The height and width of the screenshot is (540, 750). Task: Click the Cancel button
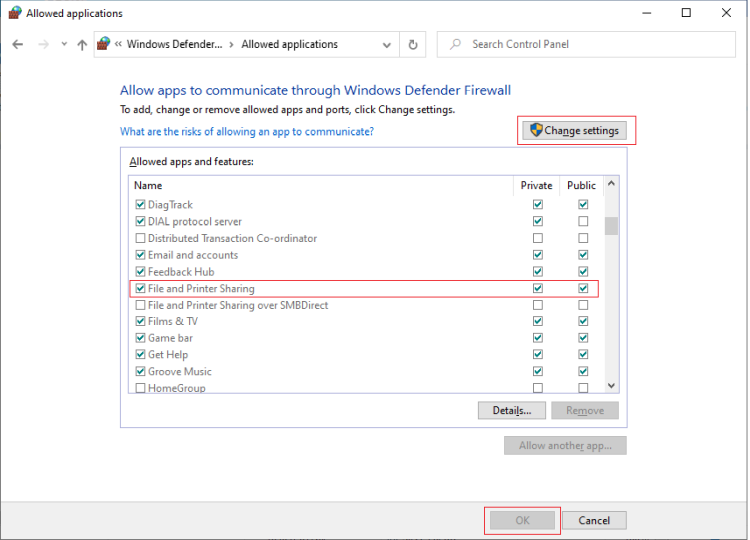[x=594, y=520]
